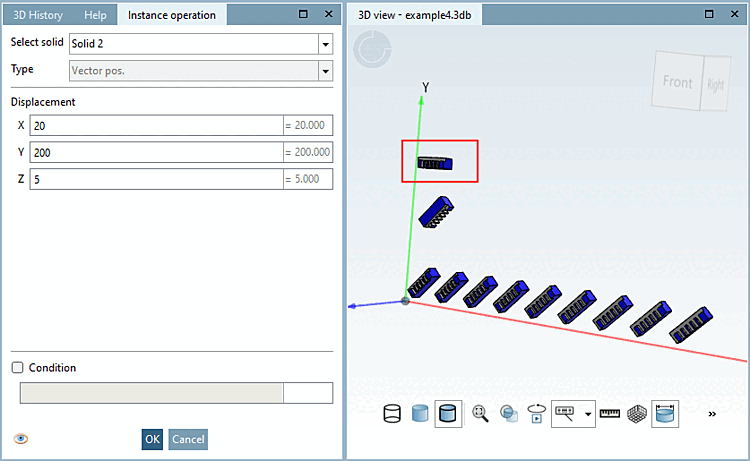The image size is (750, 461).
Task: Click the Right face of the view cube
Action: (716, 85)
